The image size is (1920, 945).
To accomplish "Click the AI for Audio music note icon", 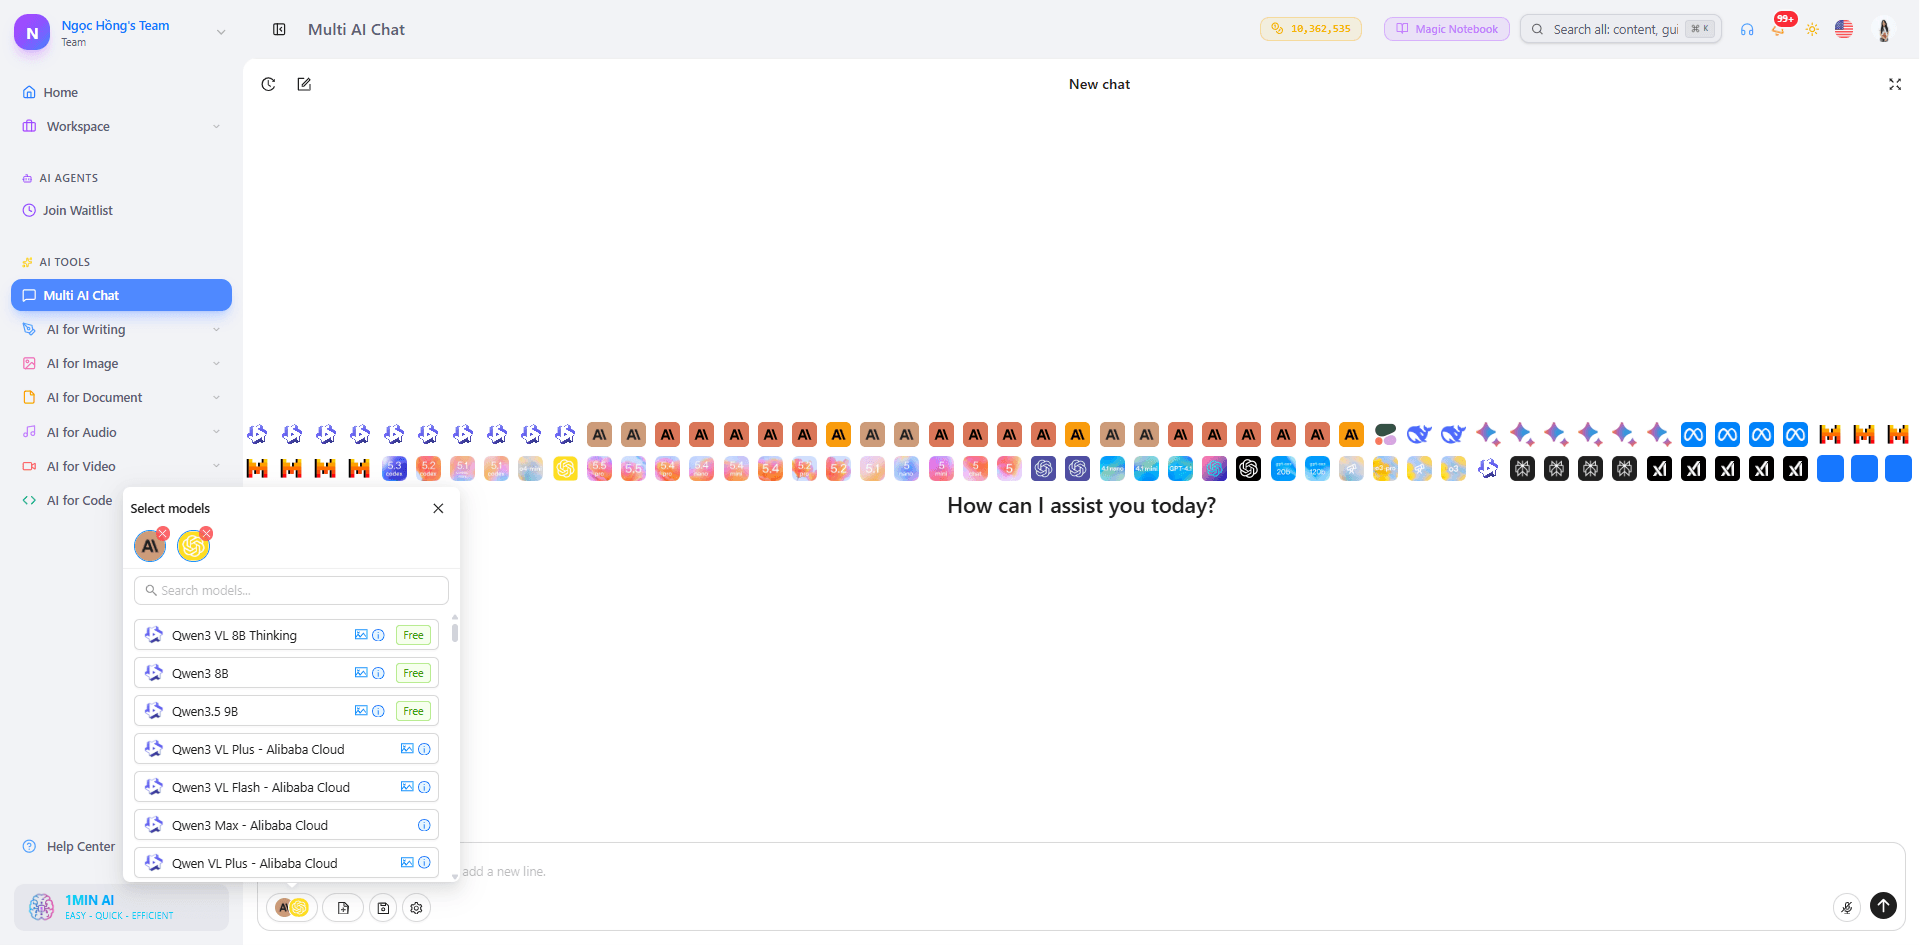I will click(29, 432).
